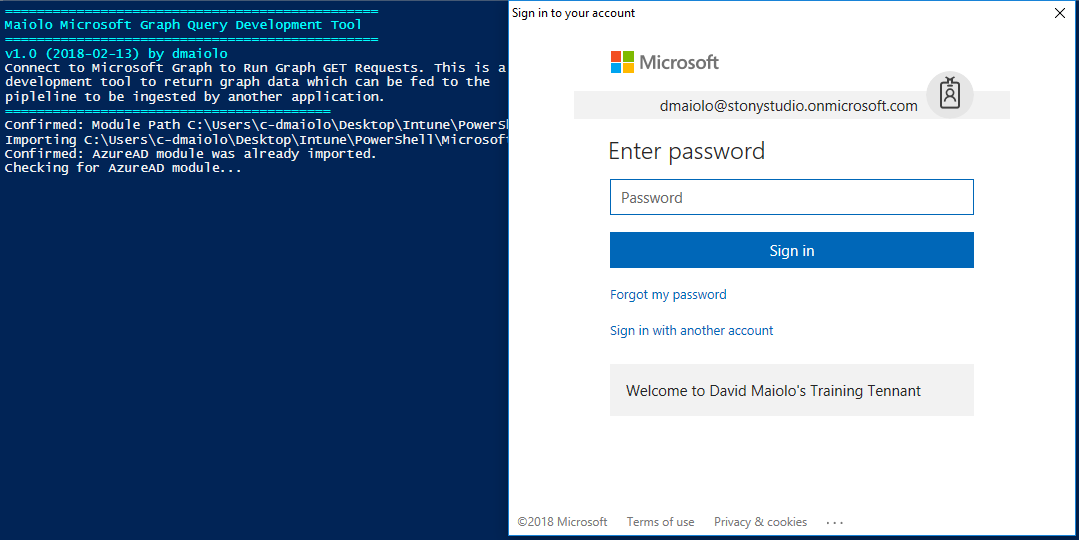Open the three-dot footer more options
Screen dimensions: 1079x540
(x=835, y=523)
